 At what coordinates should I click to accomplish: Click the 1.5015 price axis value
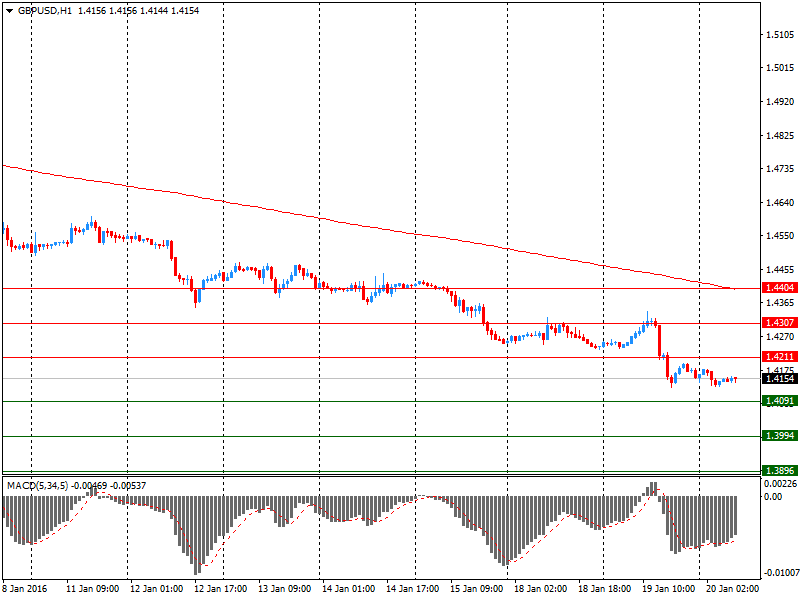[x=781, y=68]
